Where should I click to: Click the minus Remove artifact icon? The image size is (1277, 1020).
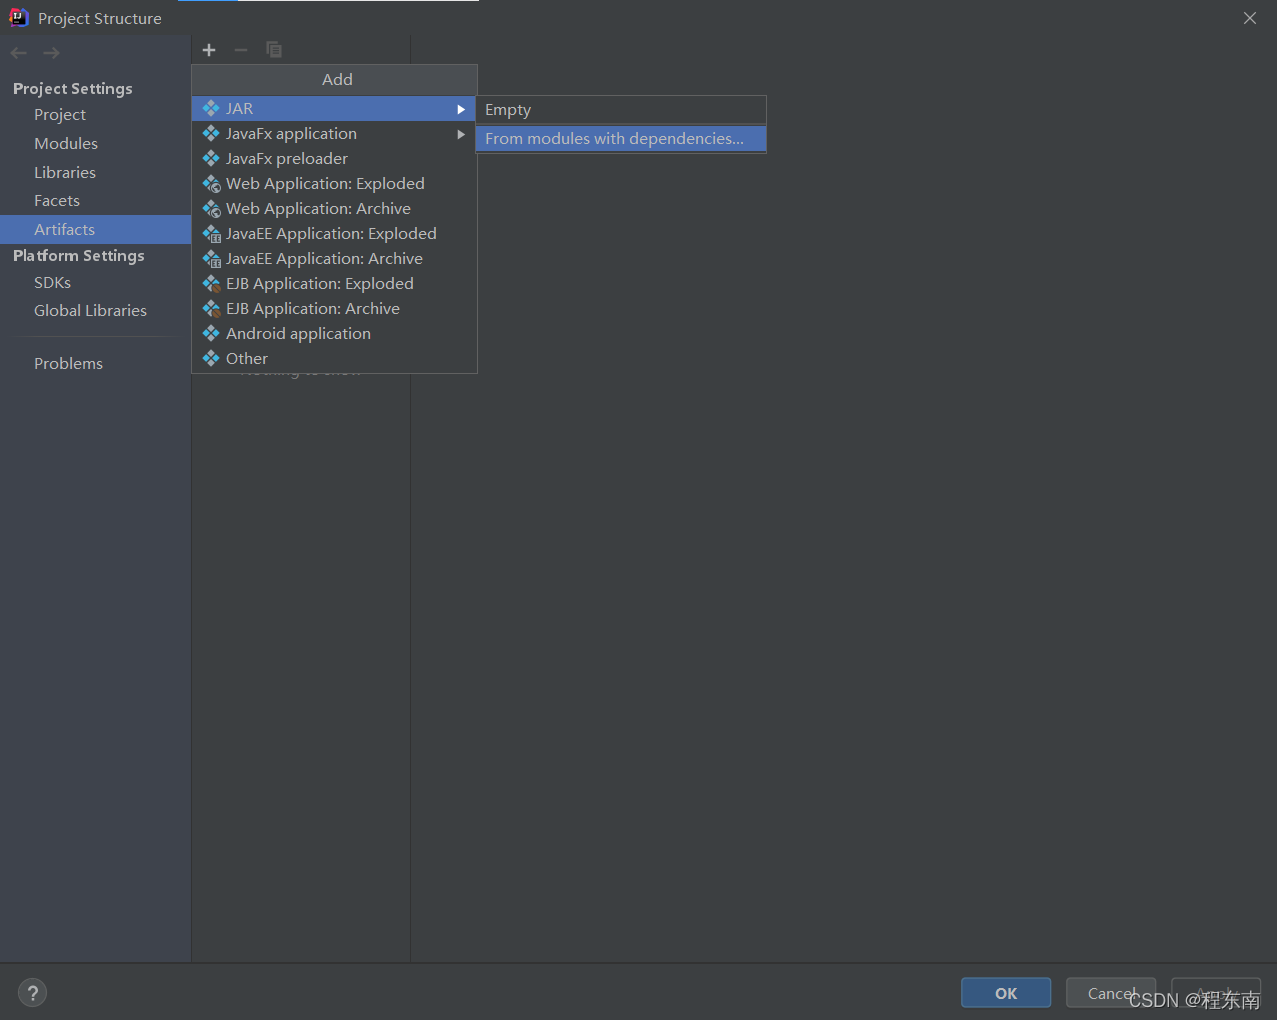(241, 50)
